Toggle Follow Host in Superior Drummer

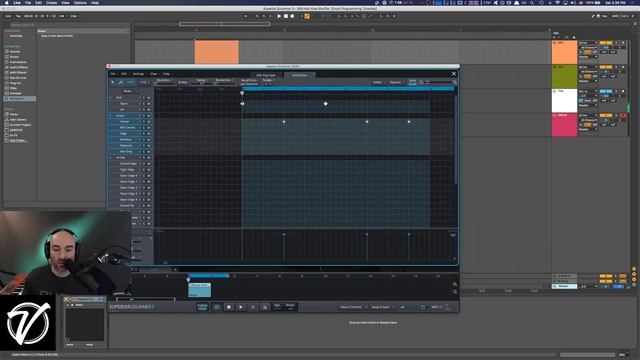point(202,307)
